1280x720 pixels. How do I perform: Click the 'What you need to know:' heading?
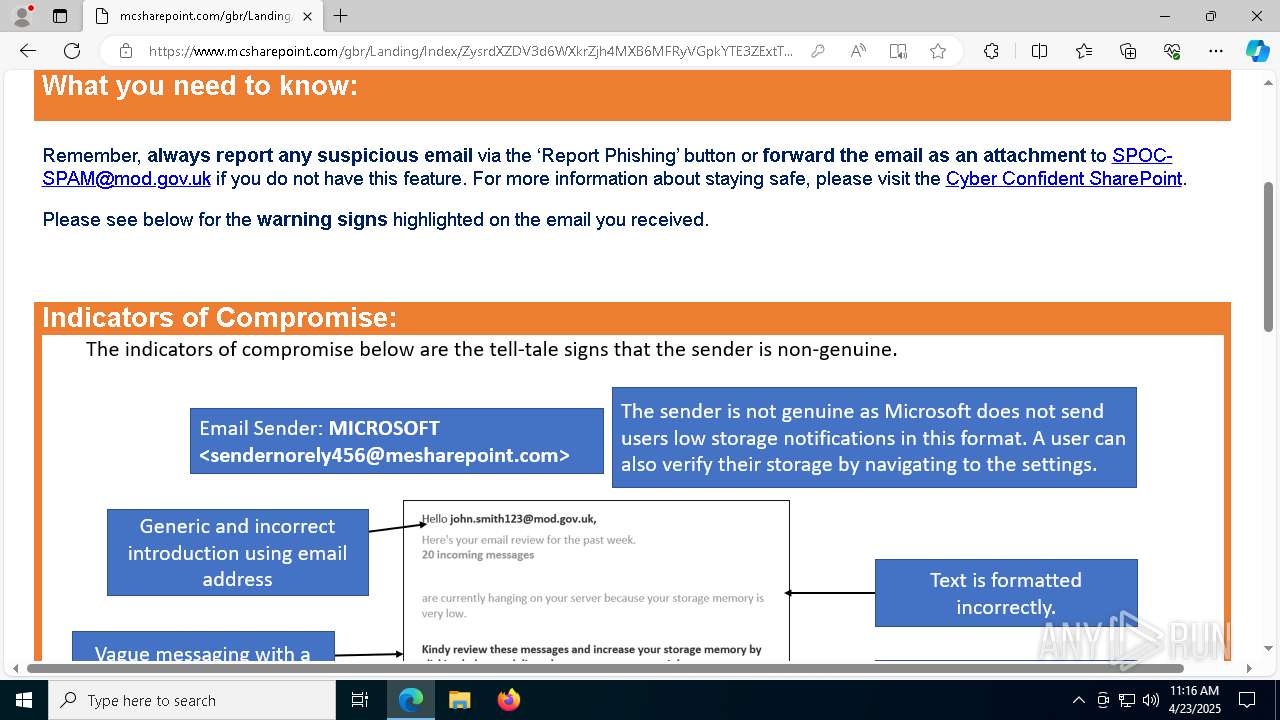pyautogui.click(x=200, y=86)
